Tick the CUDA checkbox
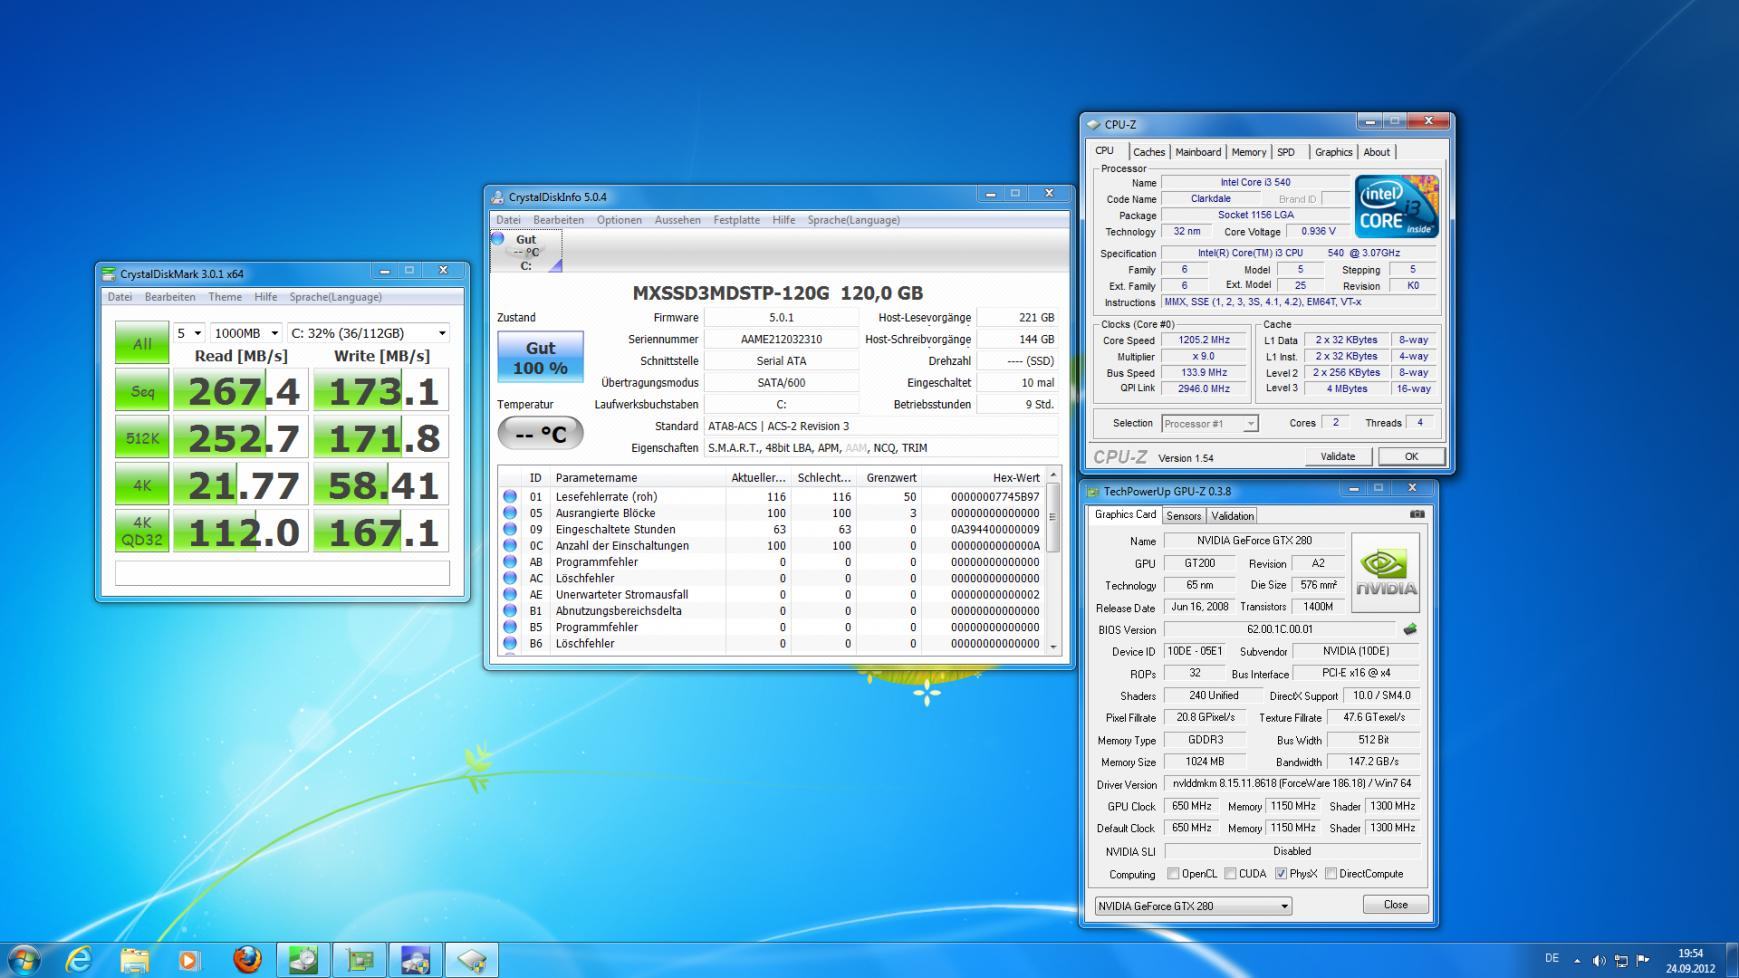This screenshot has height=978, width=1739. point(1230,874)
